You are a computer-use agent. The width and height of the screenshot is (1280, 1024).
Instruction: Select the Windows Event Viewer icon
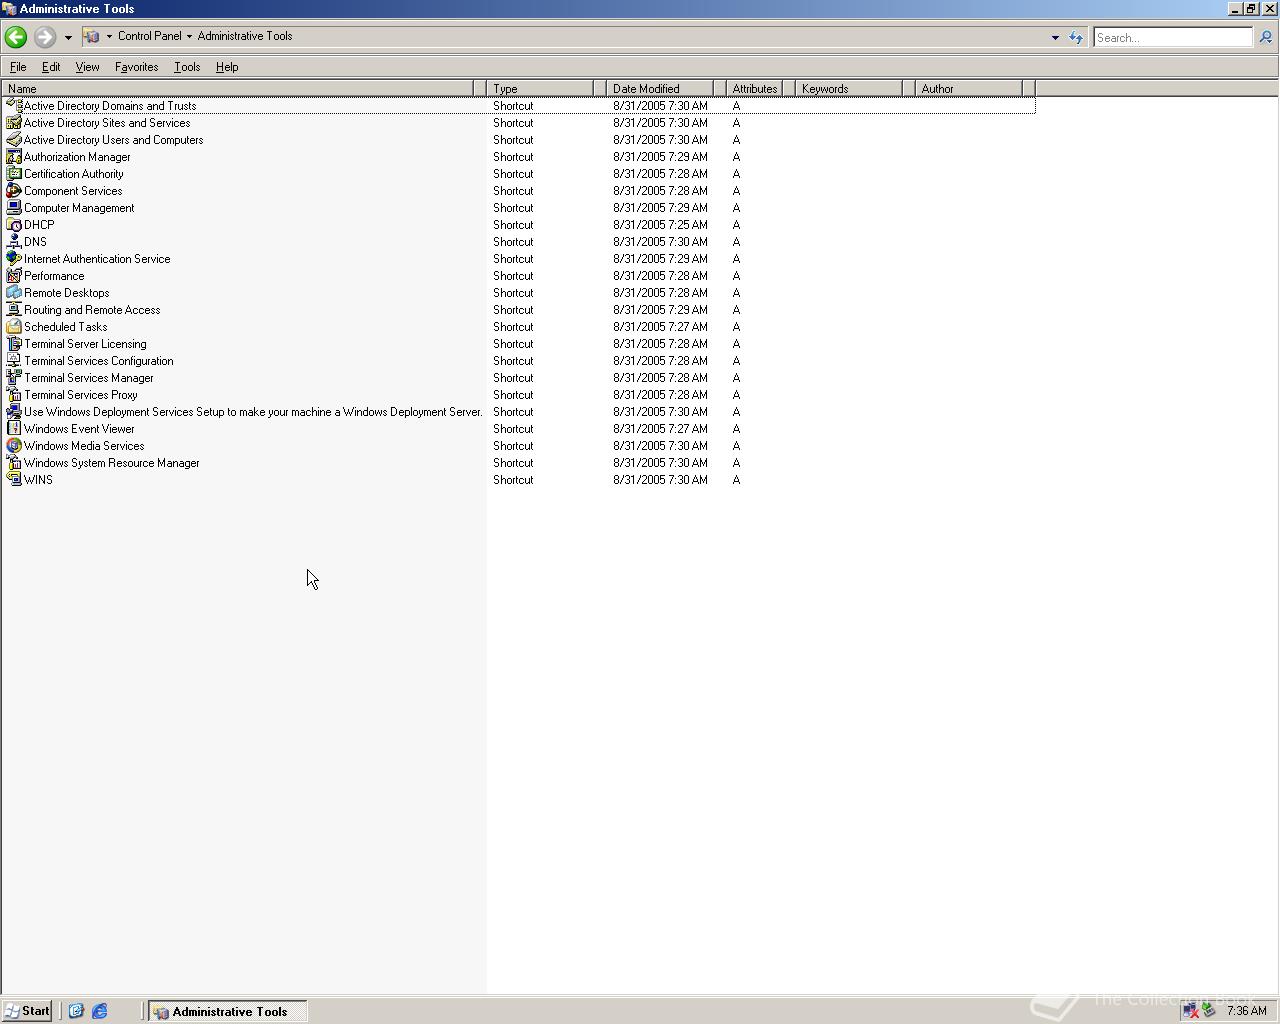tap(14, 429)
